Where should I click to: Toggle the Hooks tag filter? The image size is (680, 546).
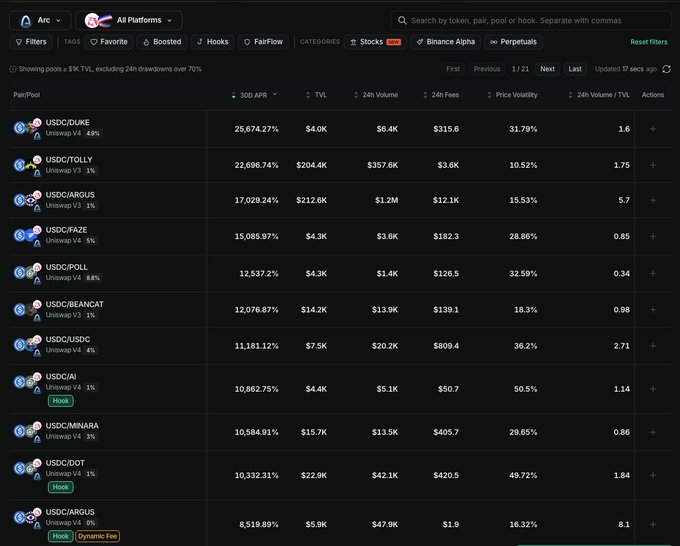click(212, 42)
